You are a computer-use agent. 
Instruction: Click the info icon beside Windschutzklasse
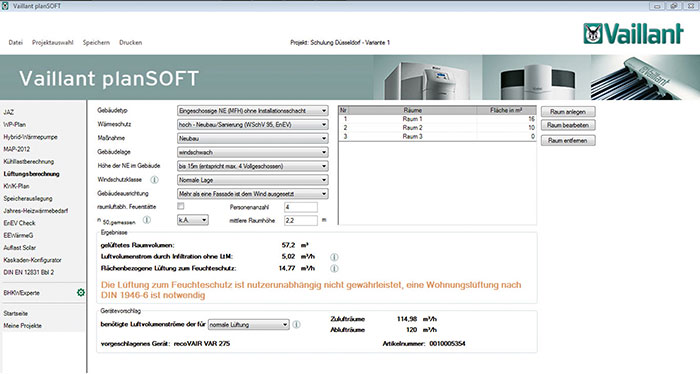154,180
